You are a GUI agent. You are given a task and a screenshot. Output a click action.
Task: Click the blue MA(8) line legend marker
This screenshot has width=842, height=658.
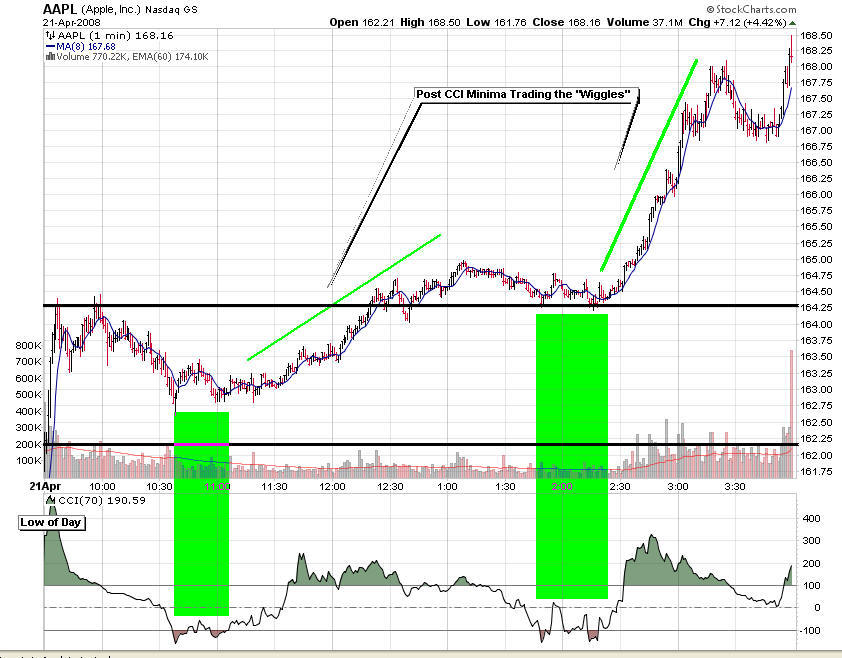point(50,47)
